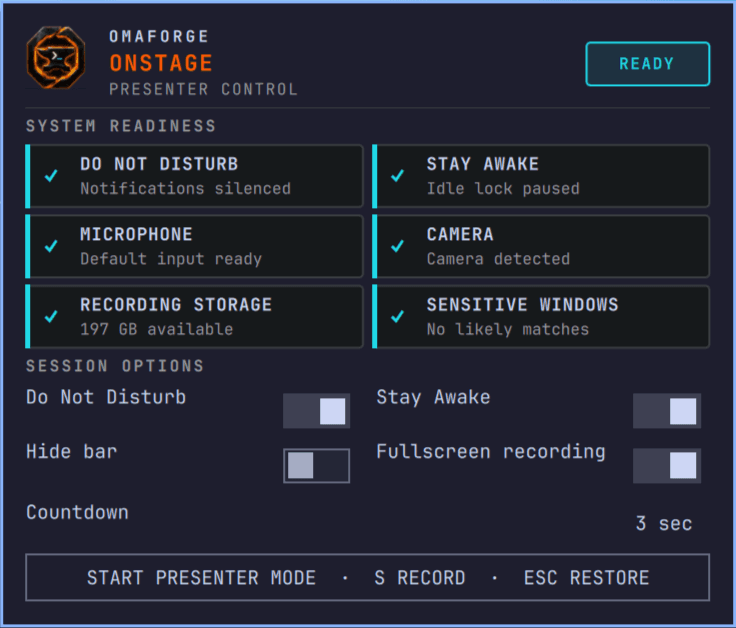Select the DO NOT DISTURB card title

(159, 164)
